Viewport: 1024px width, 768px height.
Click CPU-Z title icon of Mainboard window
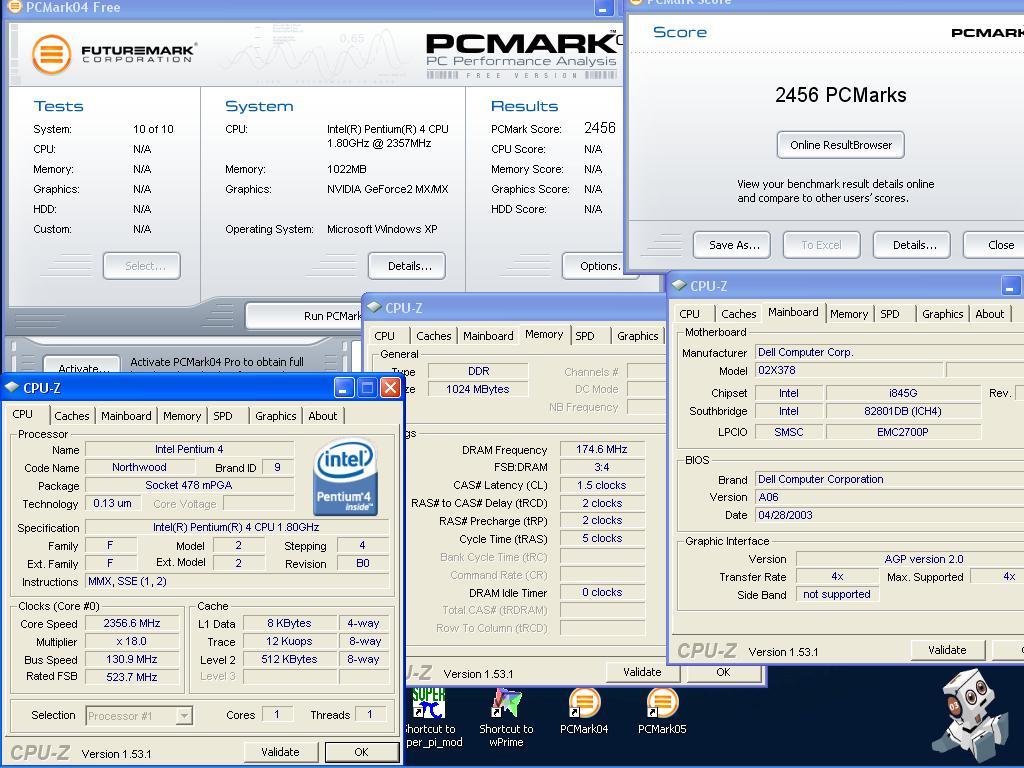(679, 285)
